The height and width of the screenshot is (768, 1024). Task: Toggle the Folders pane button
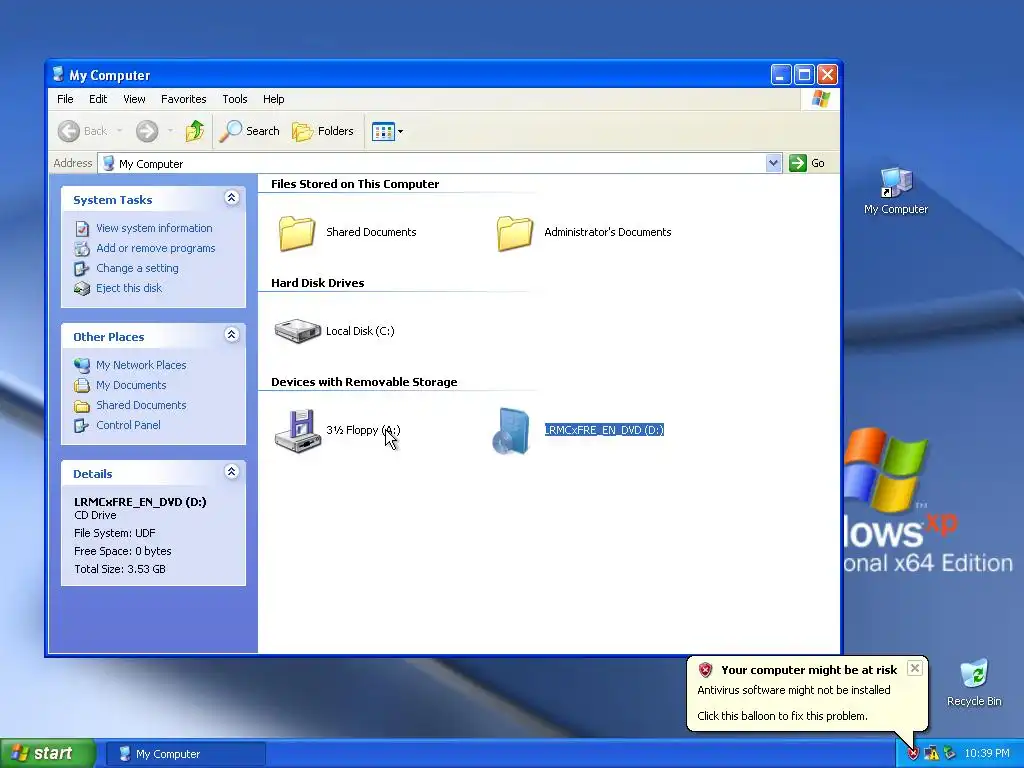pos(323,131)
